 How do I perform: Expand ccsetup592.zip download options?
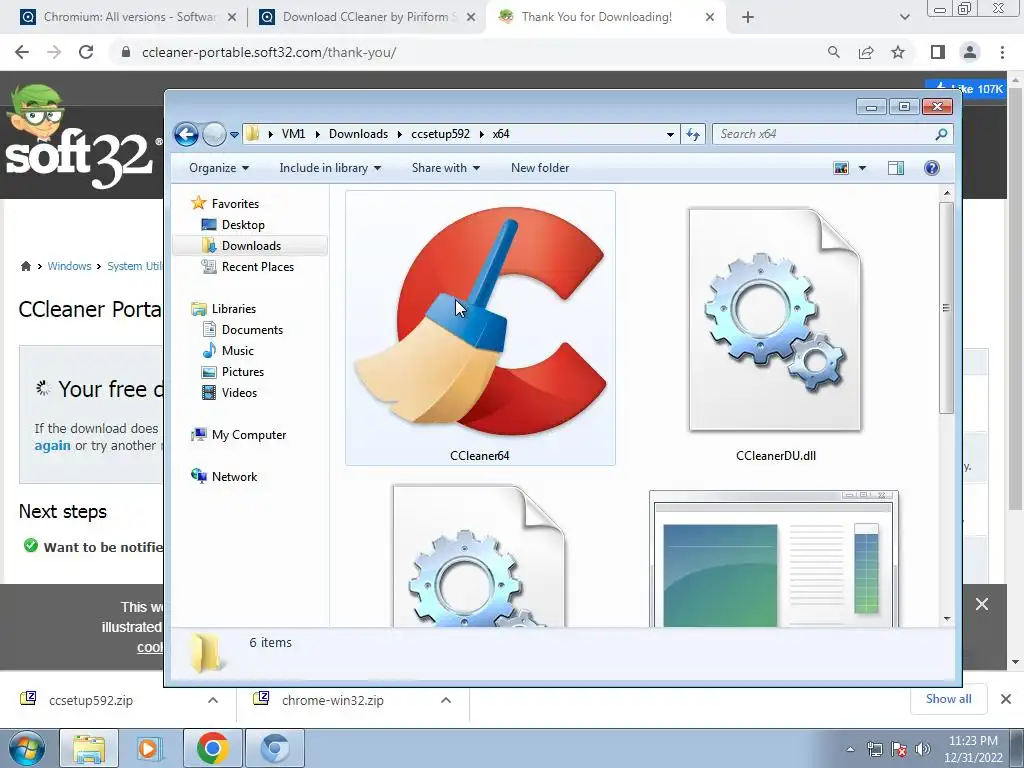(x=213, y=700)
